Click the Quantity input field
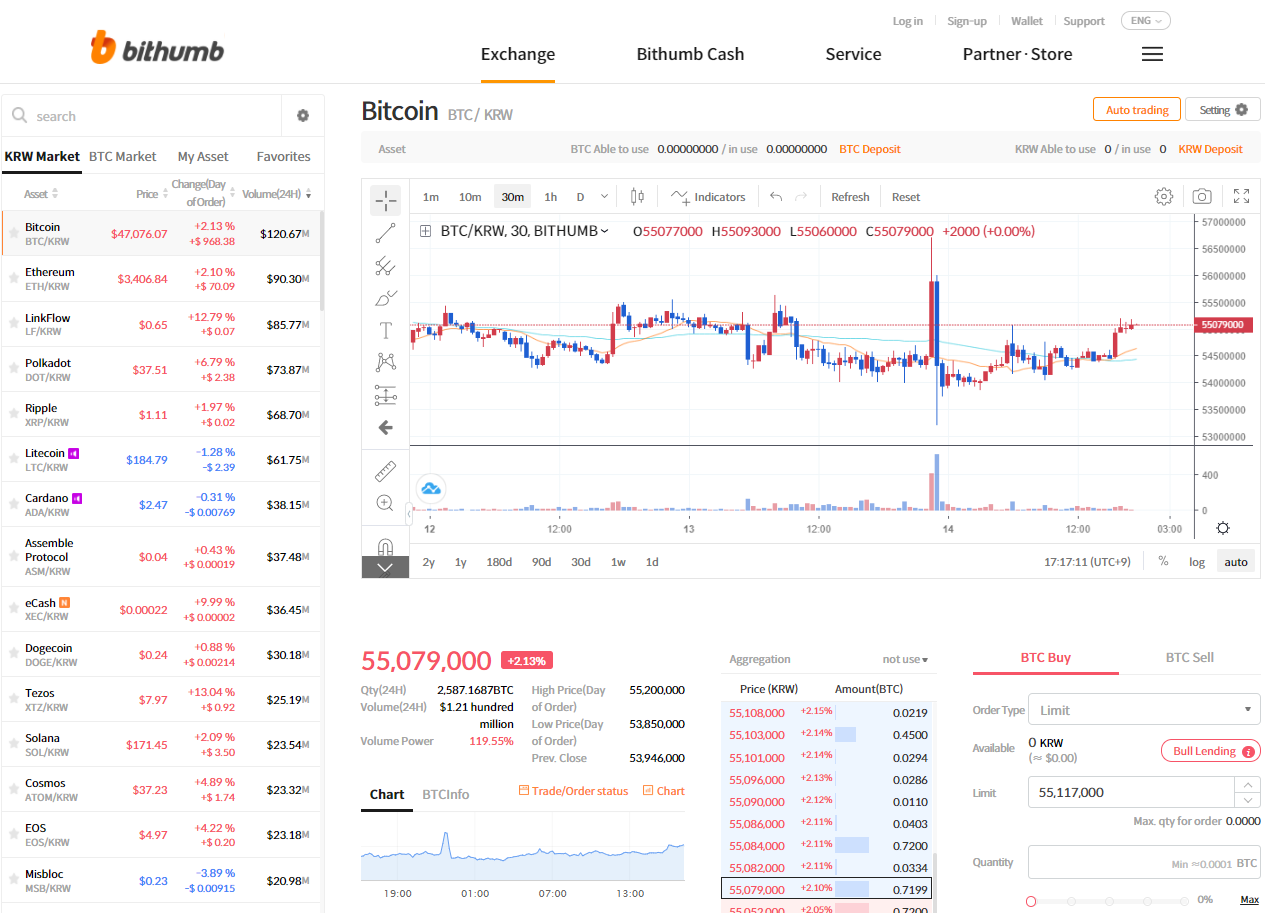 1144,862
